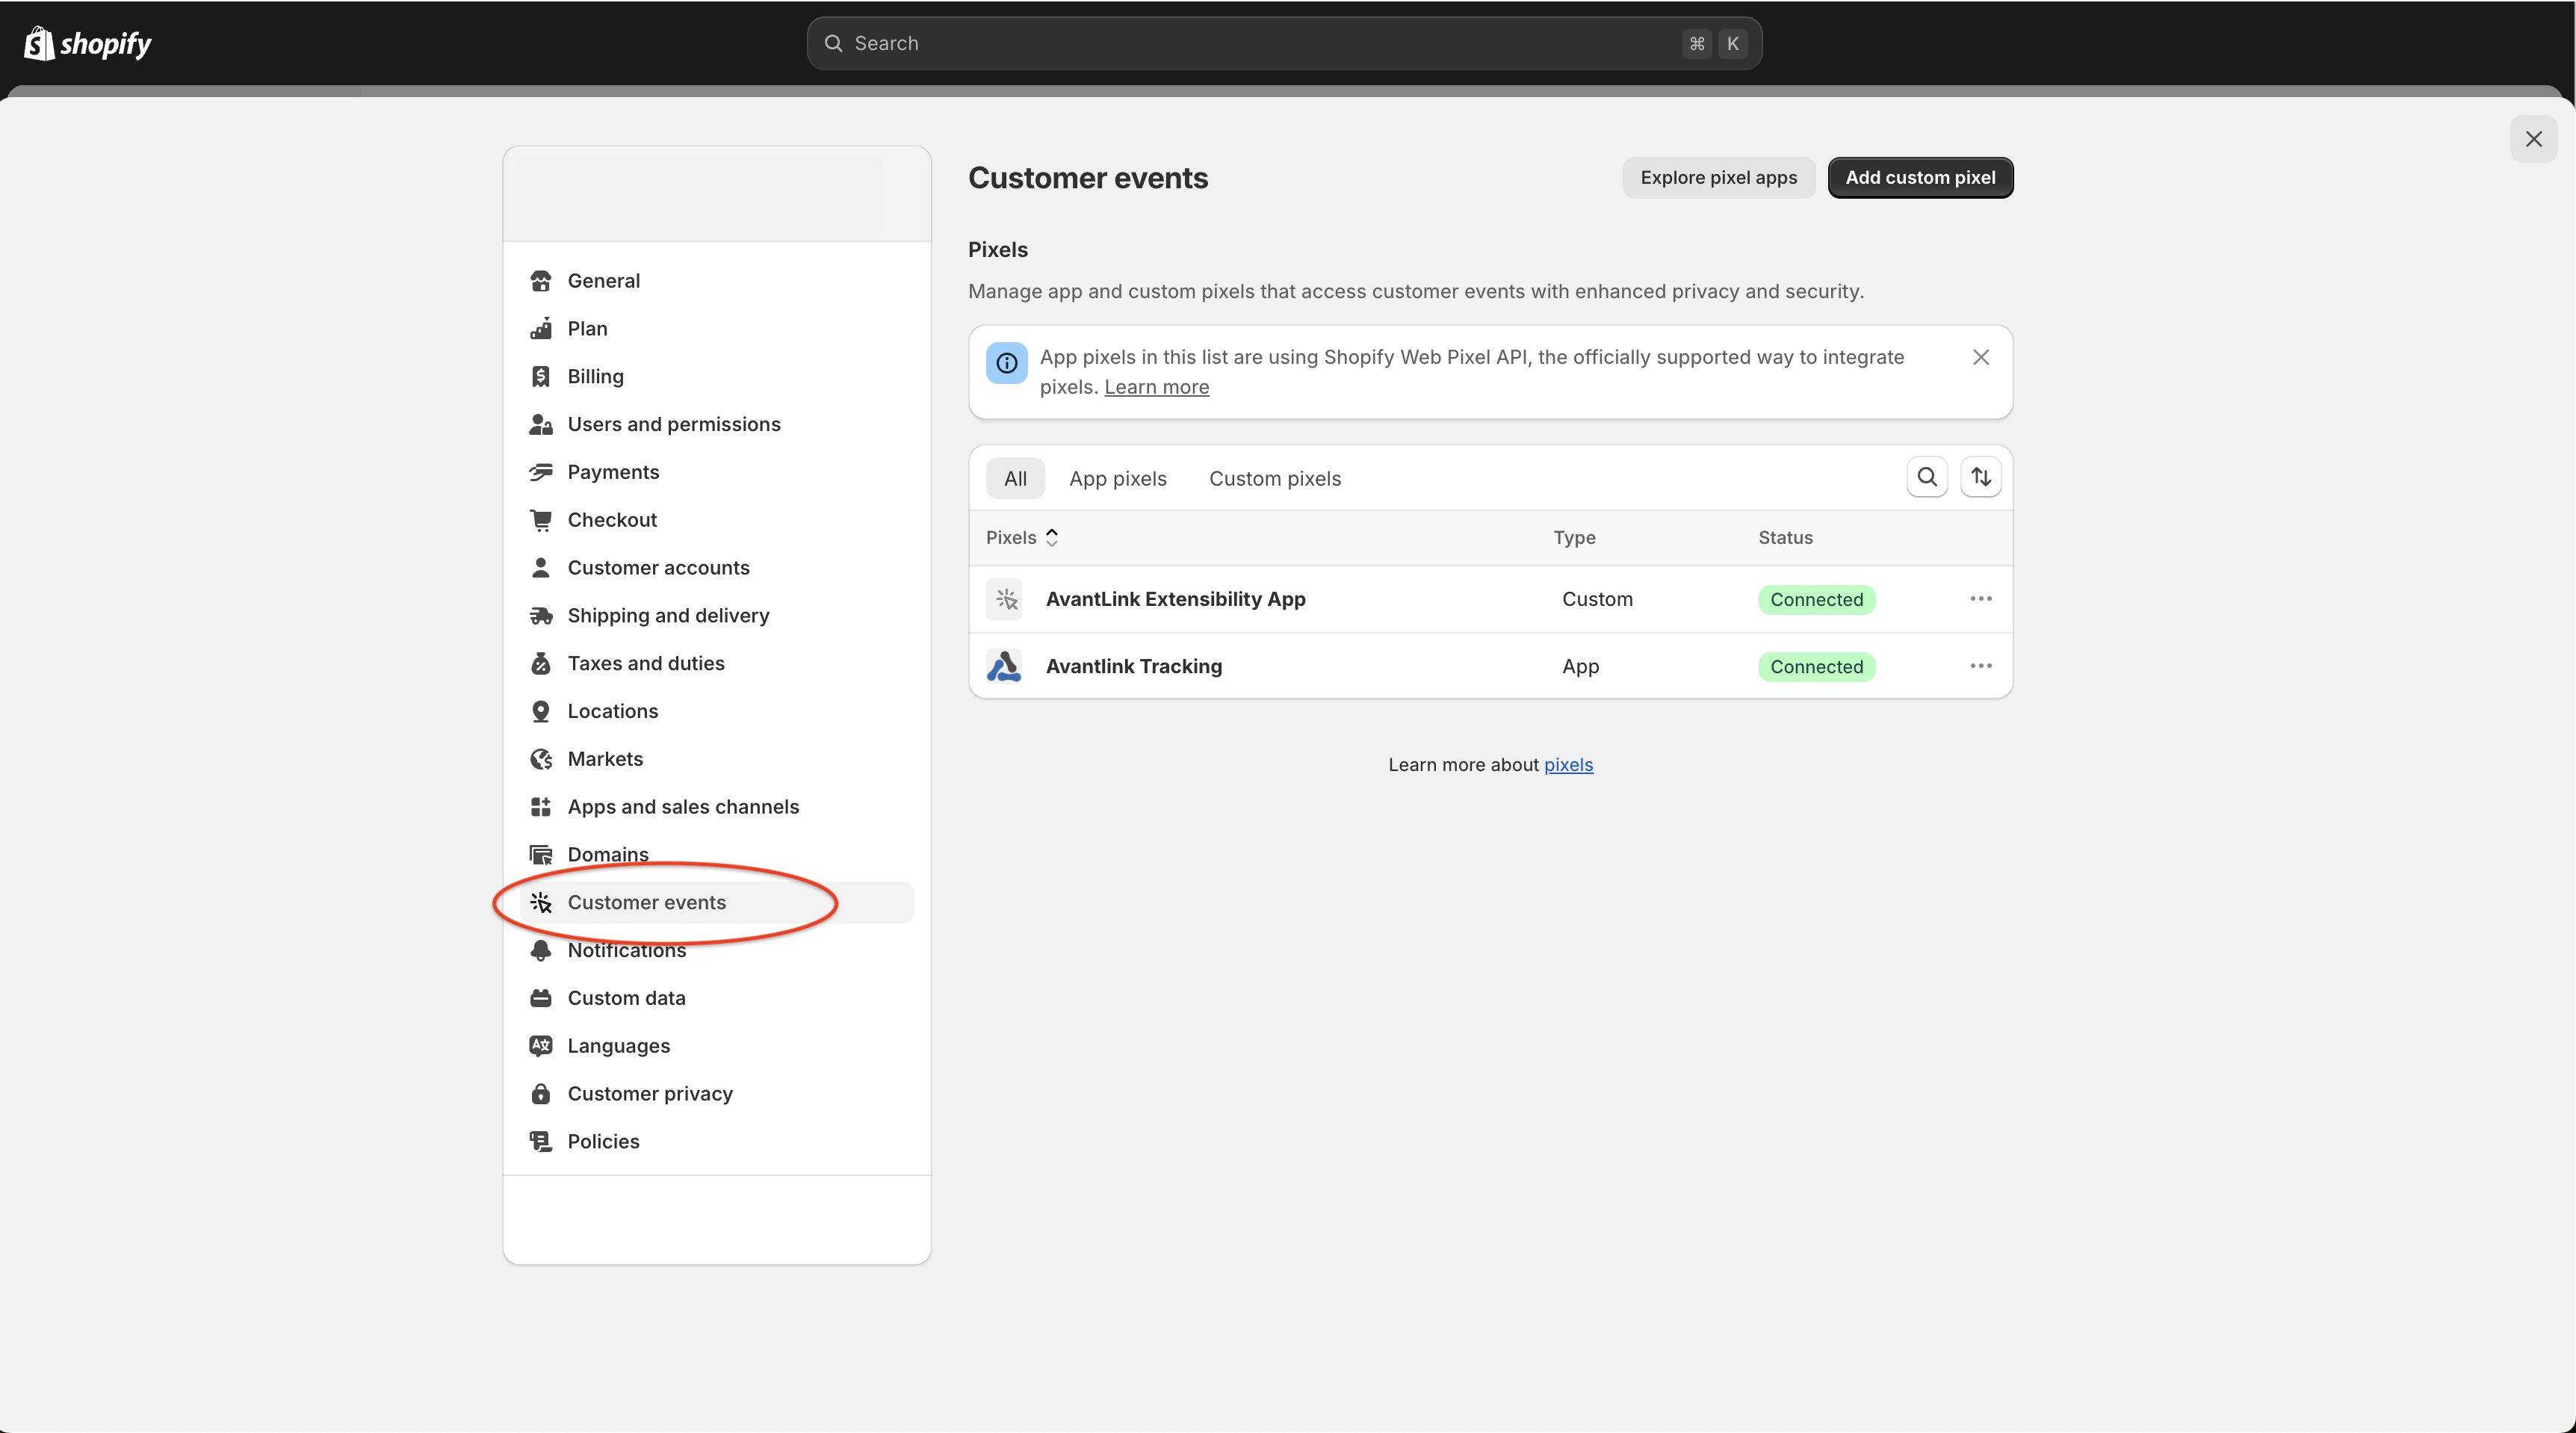This screenshot has height=1433, width=2576.
Task: Open Customer accounts settings
Action: [717, 568]
